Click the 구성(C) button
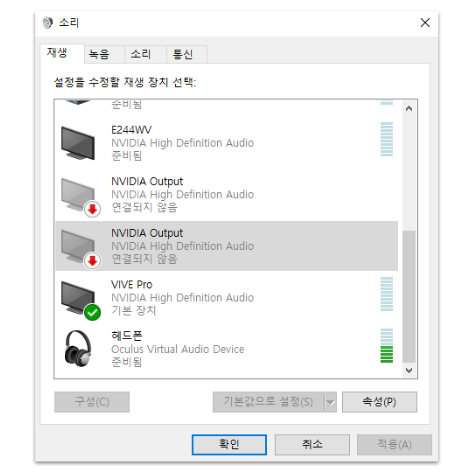Image resolution: width=475 pixels, height=472 pixels. point(92,402)
